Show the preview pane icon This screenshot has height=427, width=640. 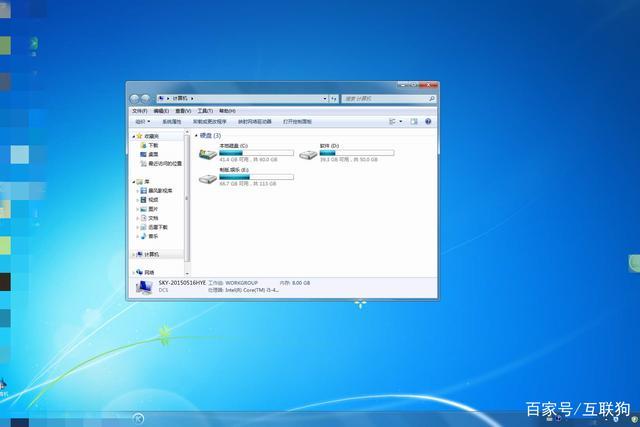click(x=414, y=121)
